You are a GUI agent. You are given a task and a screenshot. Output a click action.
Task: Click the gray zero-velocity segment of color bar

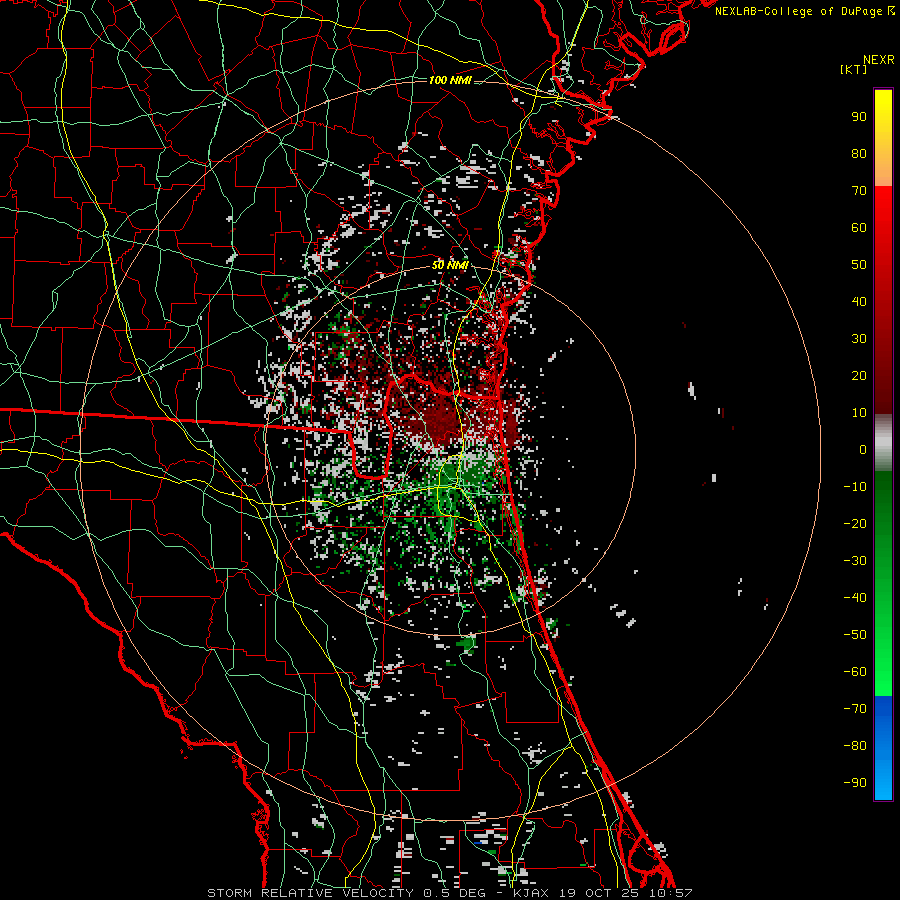pos(883,443)
